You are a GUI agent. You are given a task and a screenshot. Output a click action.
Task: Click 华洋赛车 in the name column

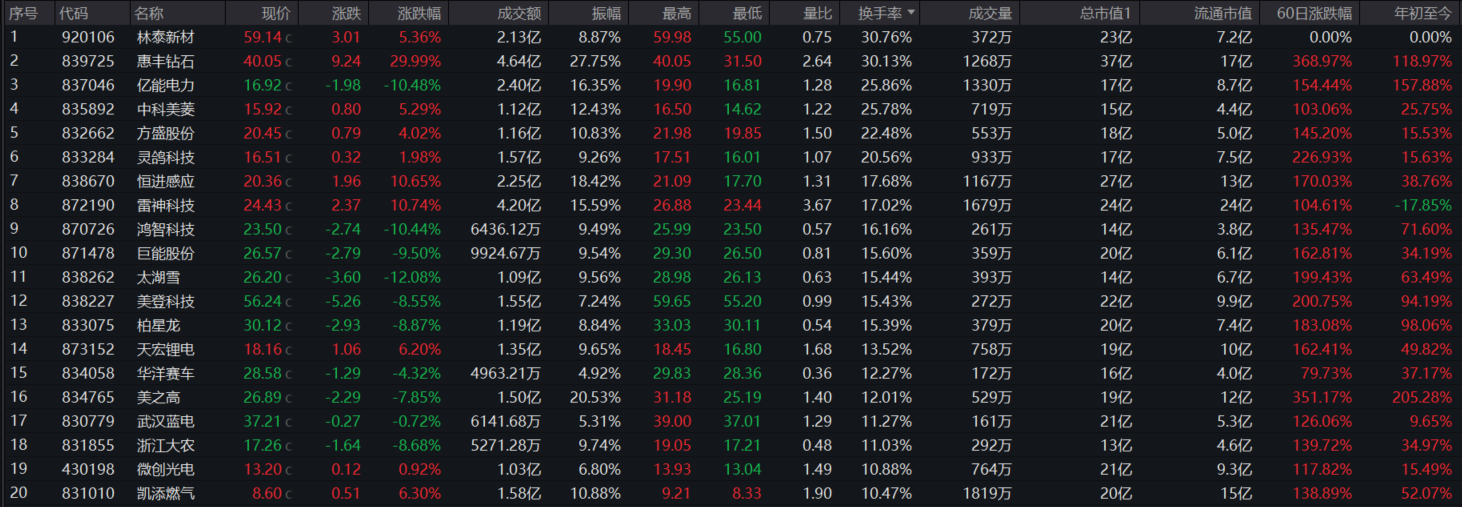click(x=166, y=373)
